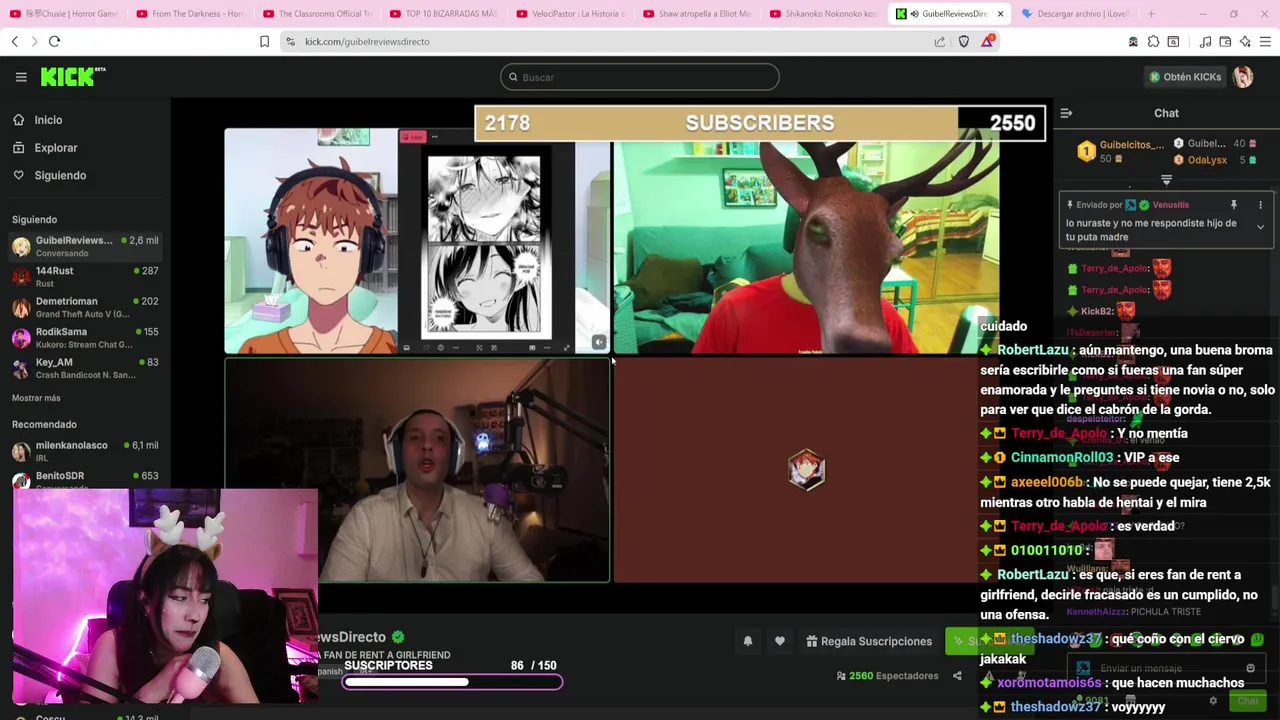Click the share icon in address bar
Image resolution: width=1280 pixels, height=720 pixels.
(940, 41)
